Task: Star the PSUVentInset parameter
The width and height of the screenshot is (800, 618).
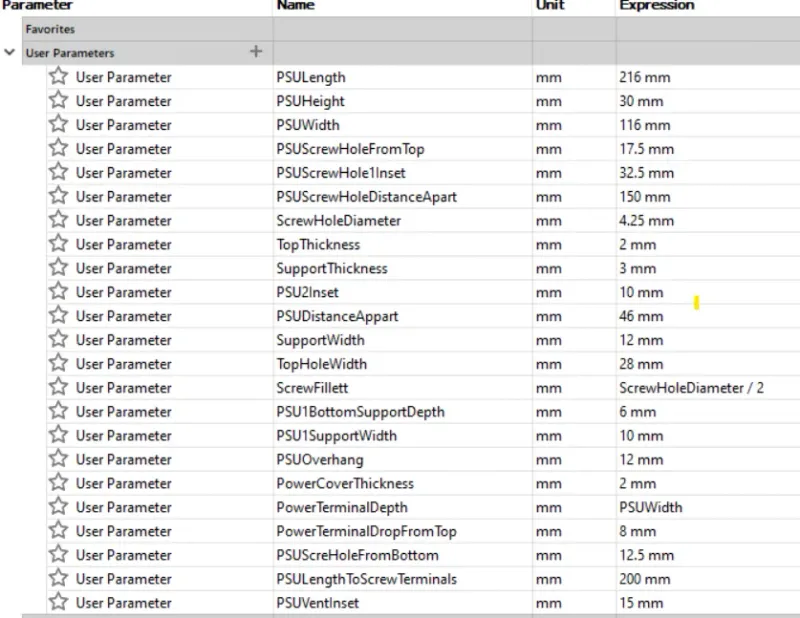Action: point(59,602)
